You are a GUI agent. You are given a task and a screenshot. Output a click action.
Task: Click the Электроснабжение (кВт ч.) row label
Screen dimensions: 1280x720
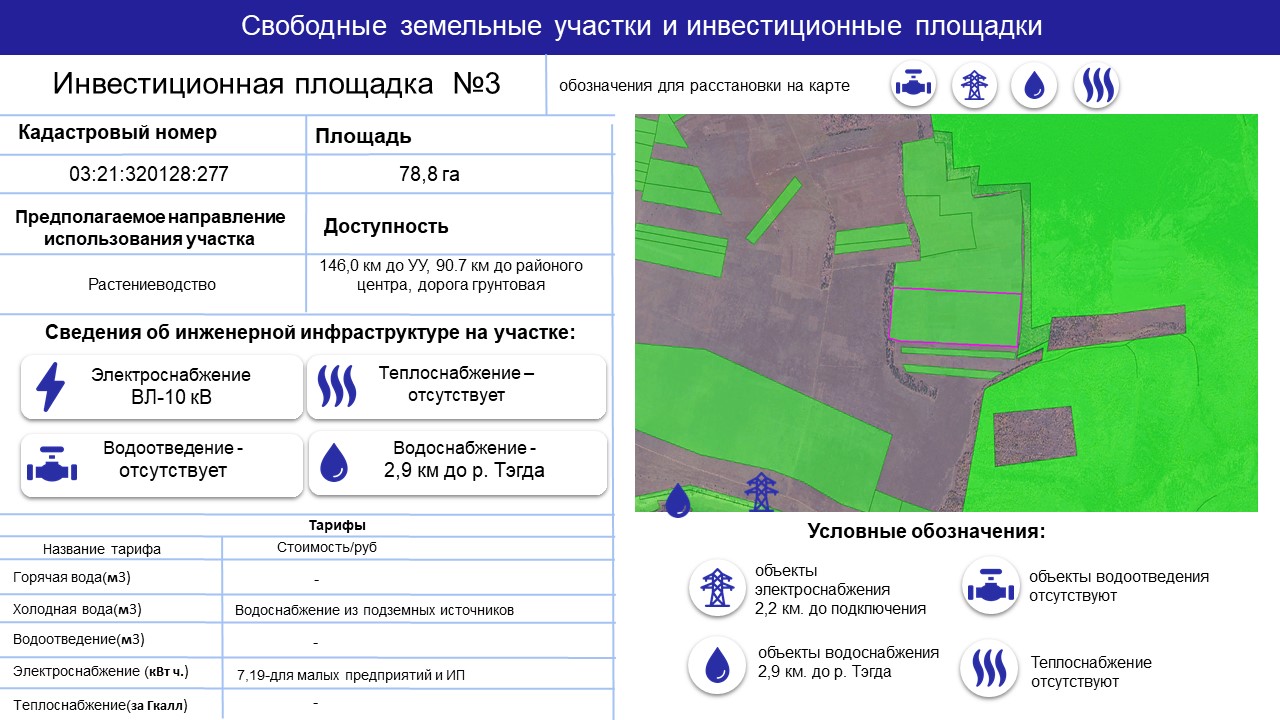tap(100, 671)
